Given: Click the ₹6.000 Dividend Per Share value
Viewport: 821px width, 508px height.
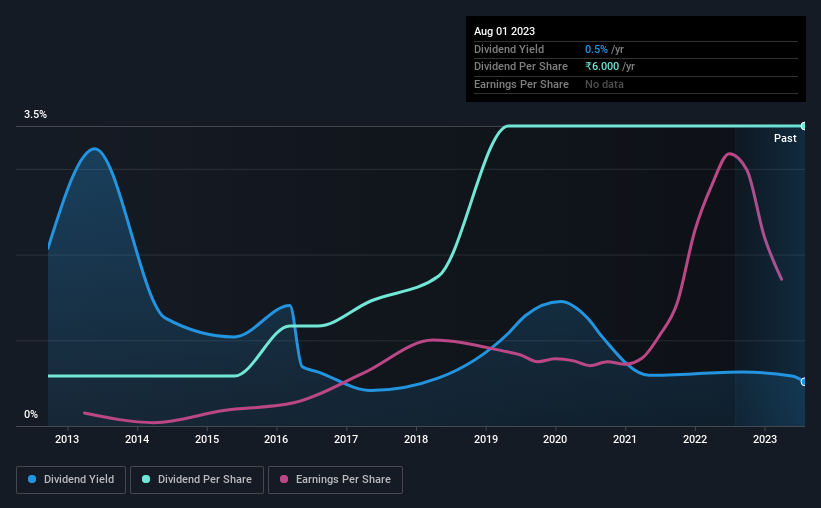Looking at the screenshot, I should (602, 67).
